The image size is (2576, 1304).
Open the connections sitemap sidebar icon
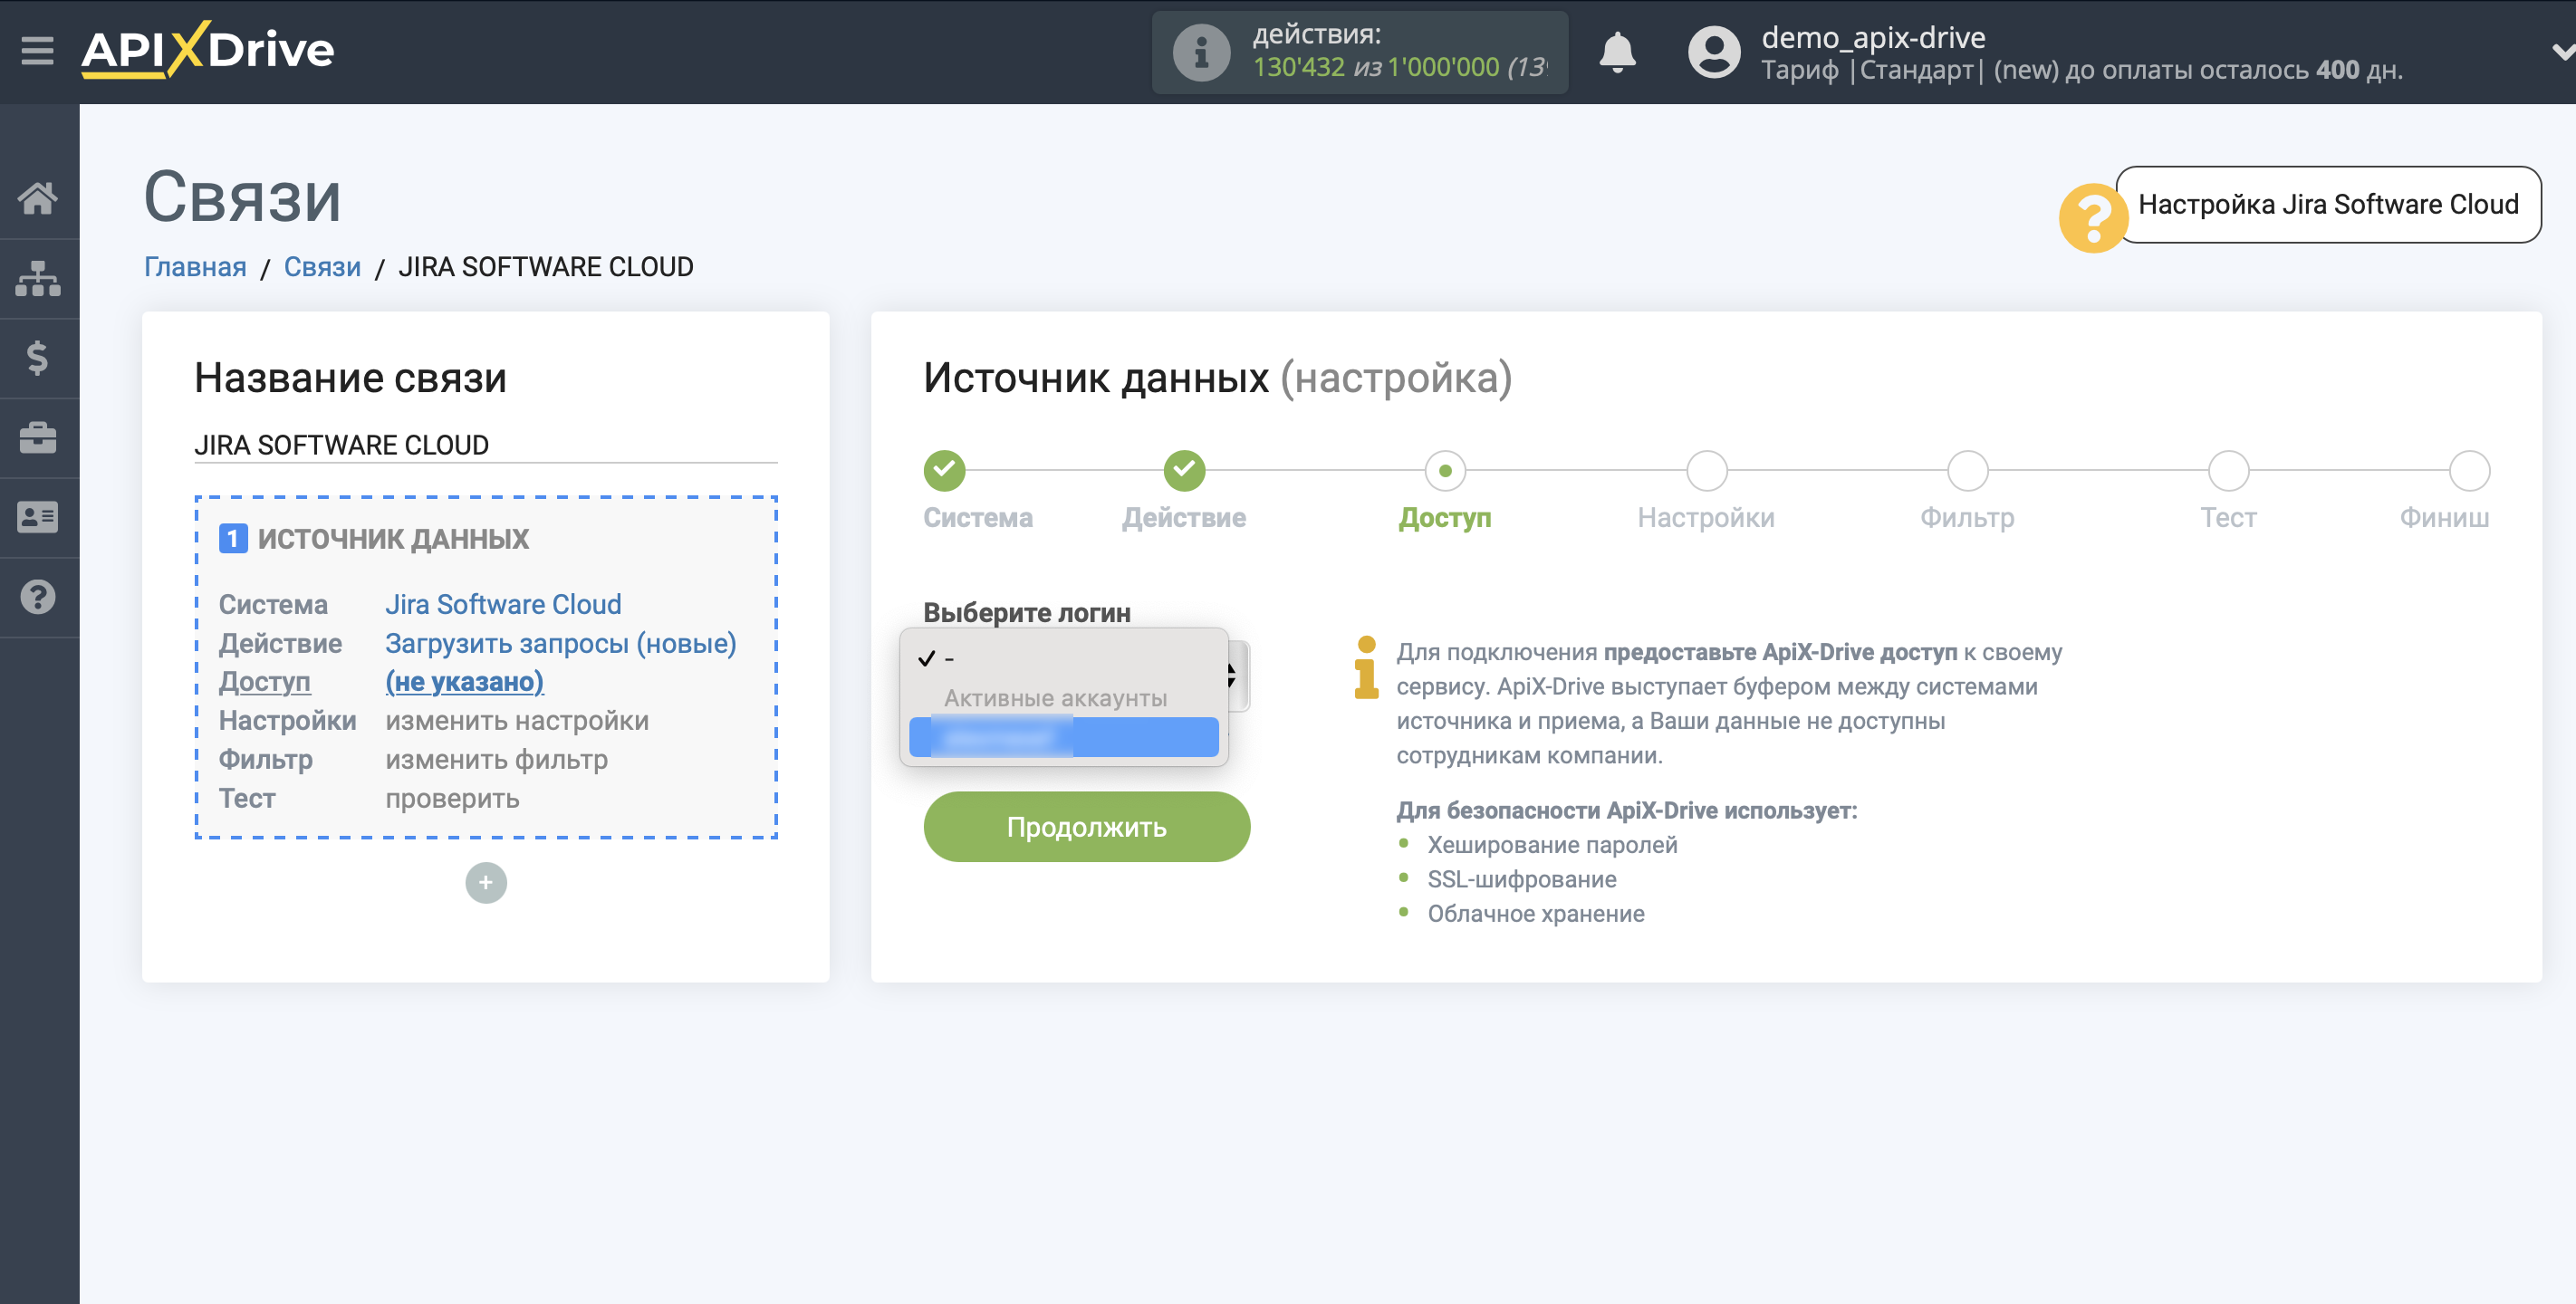38,279
